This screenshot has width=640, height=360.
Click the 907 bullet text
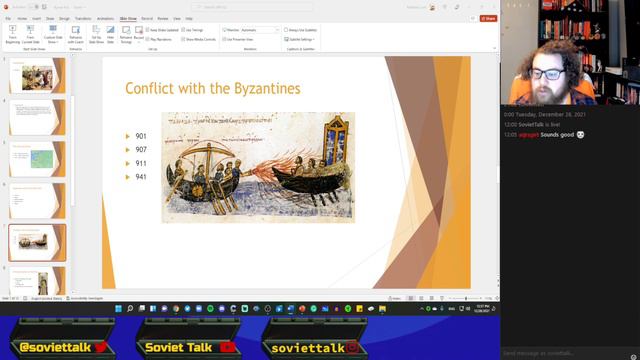tap(141, 150)
